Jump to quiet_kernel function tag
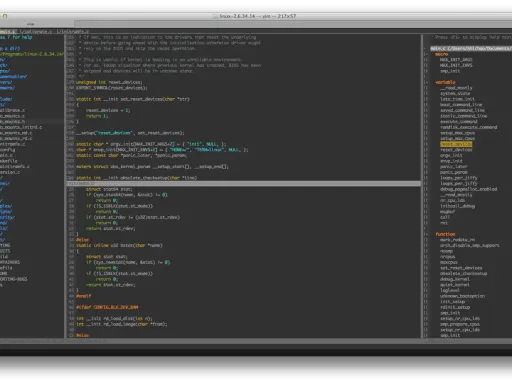The image size is (512, 384). 455,285
